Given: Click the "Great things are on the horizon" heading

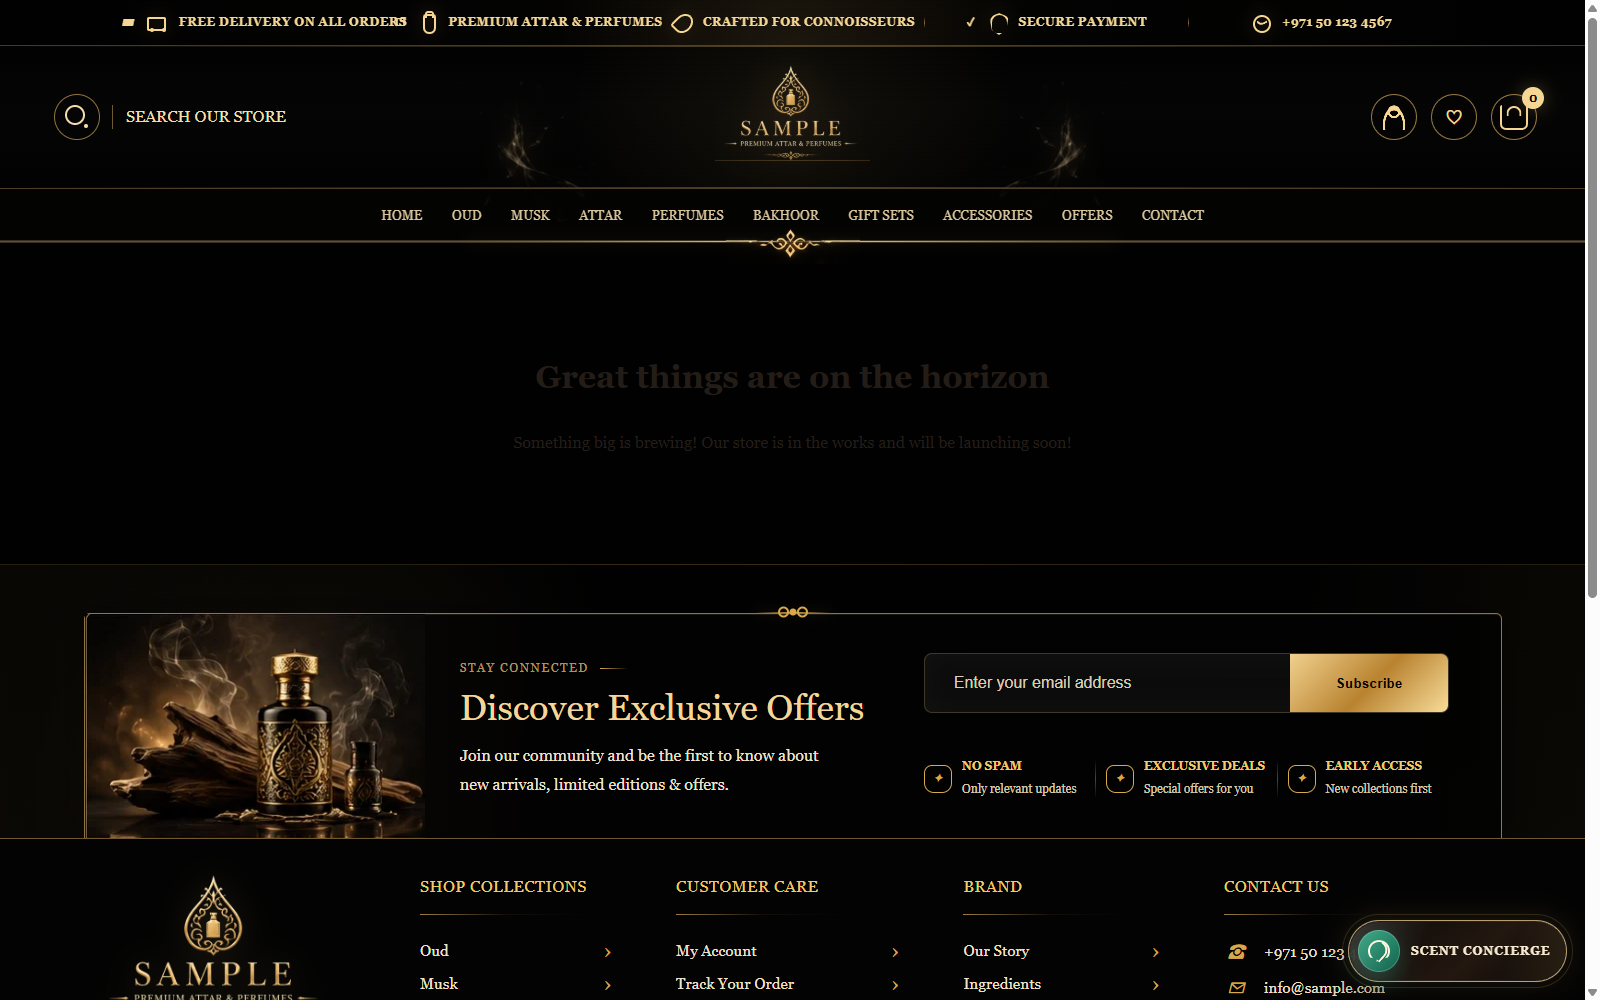Looking at the screenshot, I should coord(792,377).
